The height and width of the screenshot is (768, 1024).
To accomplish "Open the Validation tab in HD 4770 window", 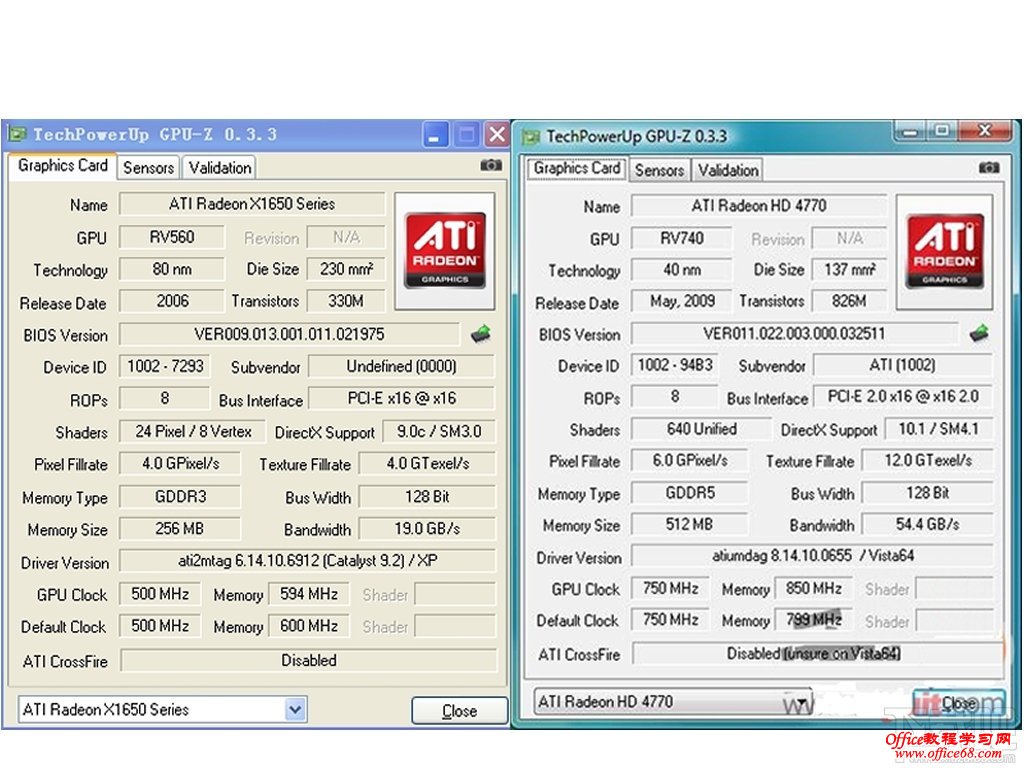I will click(728, 170).
